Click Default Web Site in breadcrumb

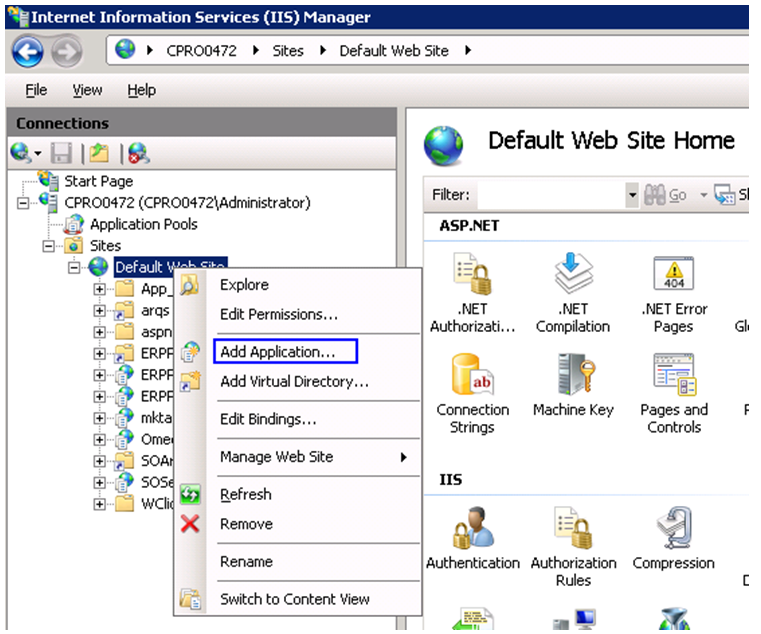click(394, 50)
